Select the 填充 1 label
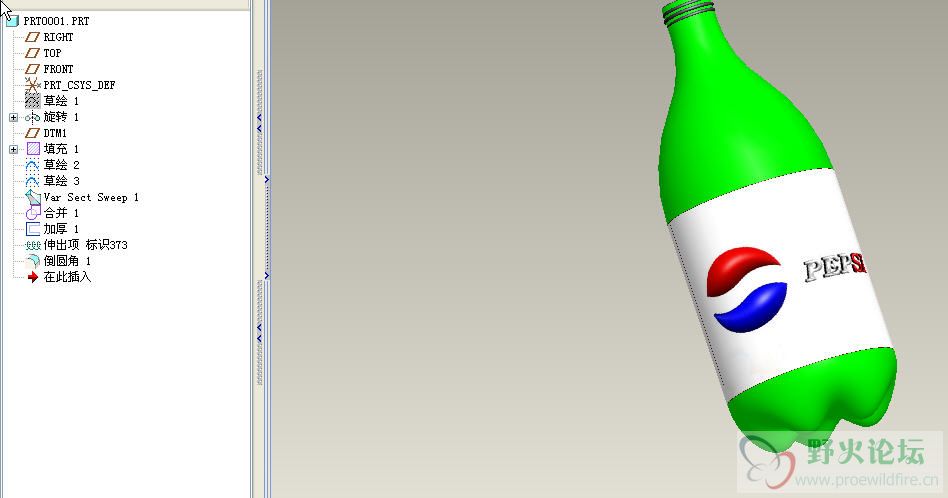Screen dimensions: 948x498 click(61, 149)
